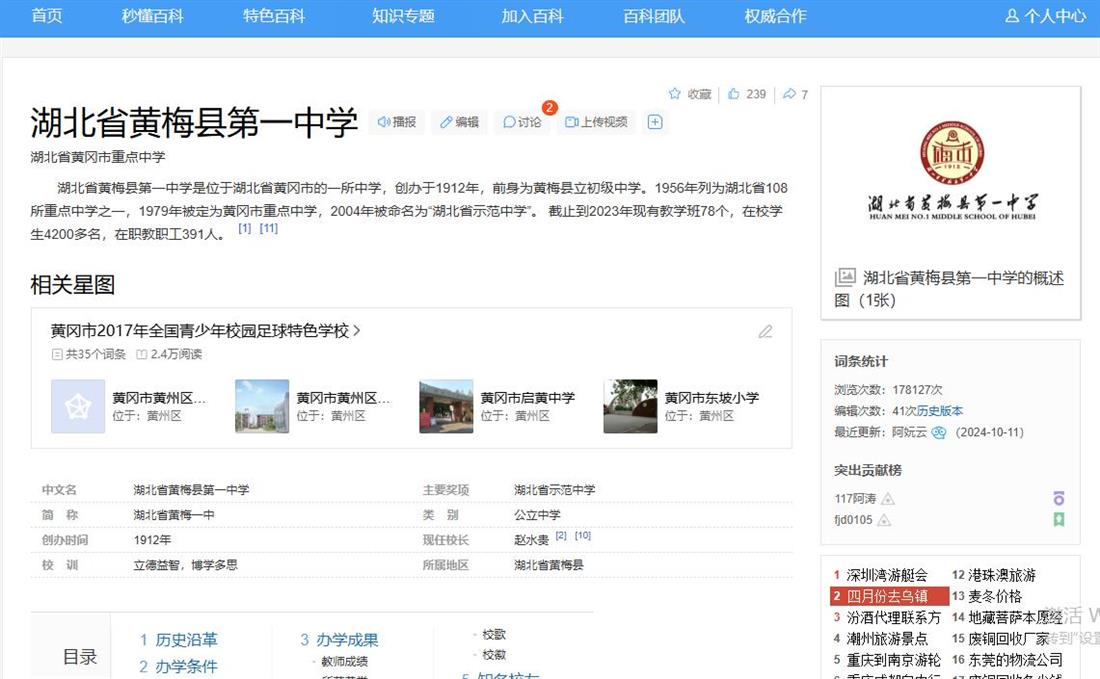Open the 权威合作 menu item
Image resolution: width=1100 pixels, height=679 pixels.
click(x=775, y=16)
